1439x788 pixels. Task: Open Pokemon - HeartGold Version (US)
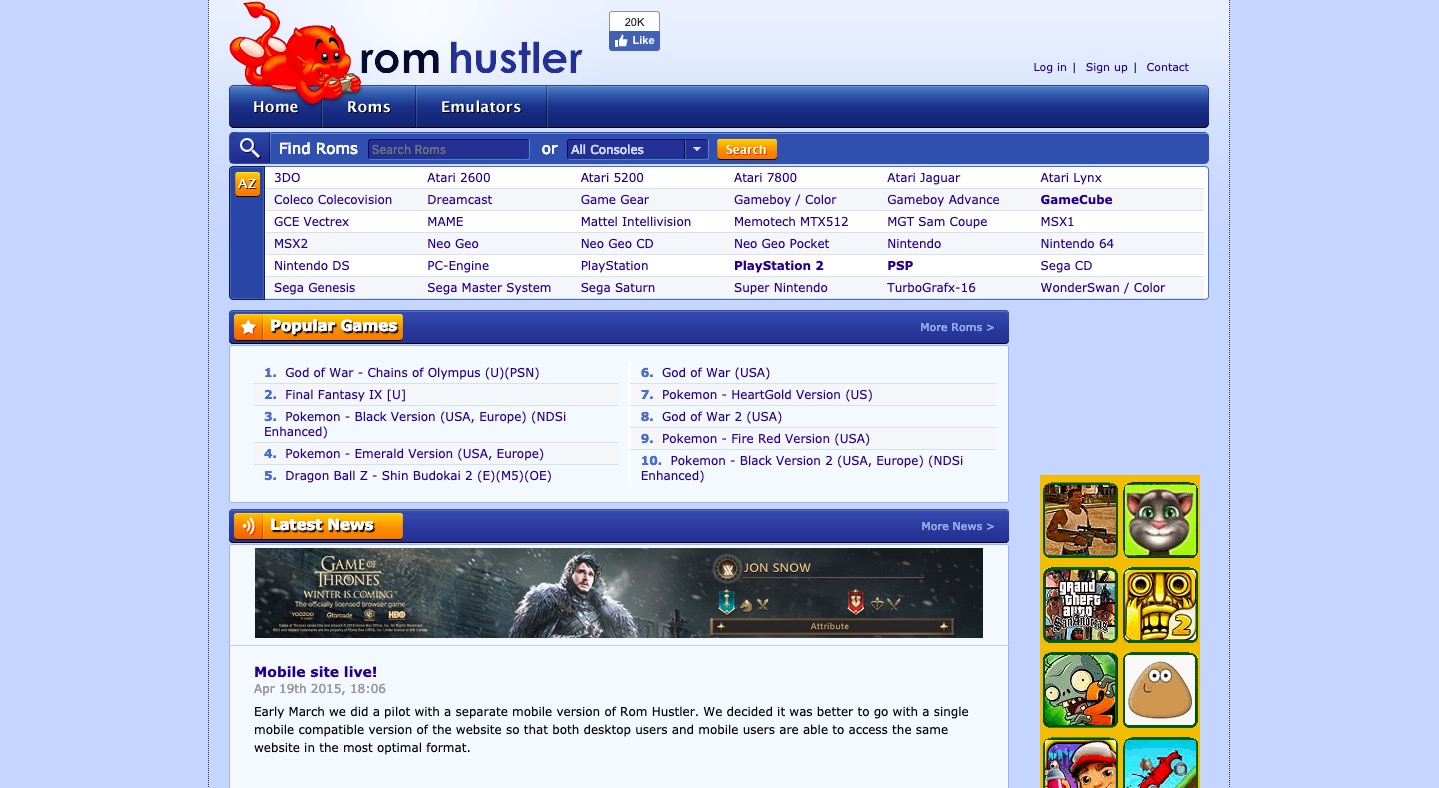767,395
